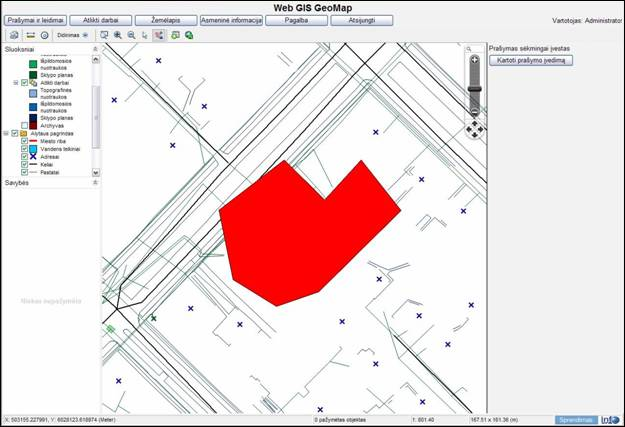Viewport: 625px width, 427px height.
Task: Open the Asmeninė informacija menu
Action: [x=231, y=20]
